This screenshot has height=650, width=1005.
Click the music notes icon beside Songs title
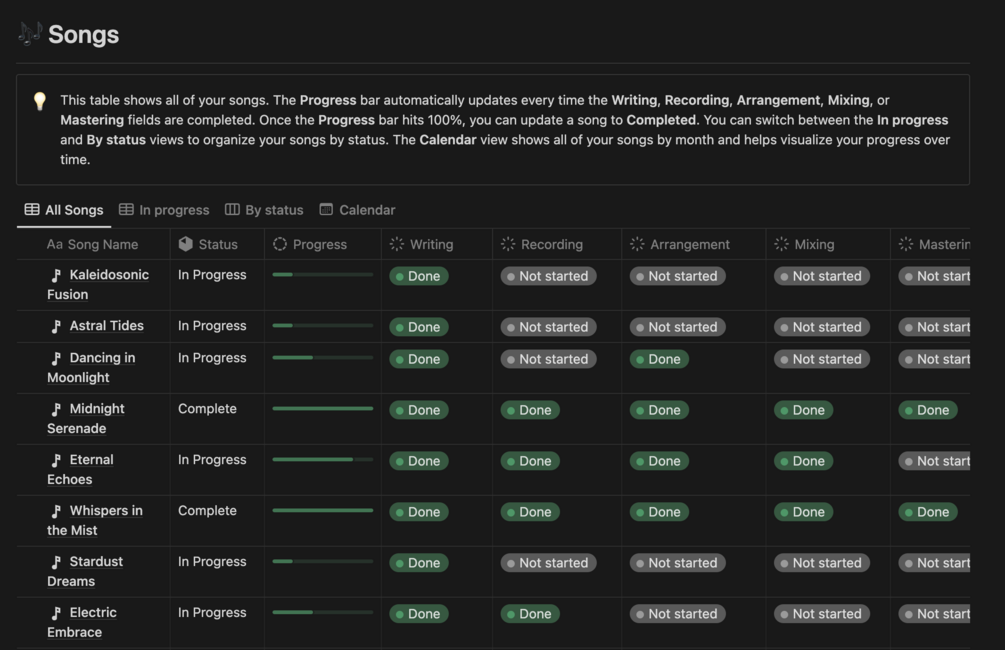[29, 33]
